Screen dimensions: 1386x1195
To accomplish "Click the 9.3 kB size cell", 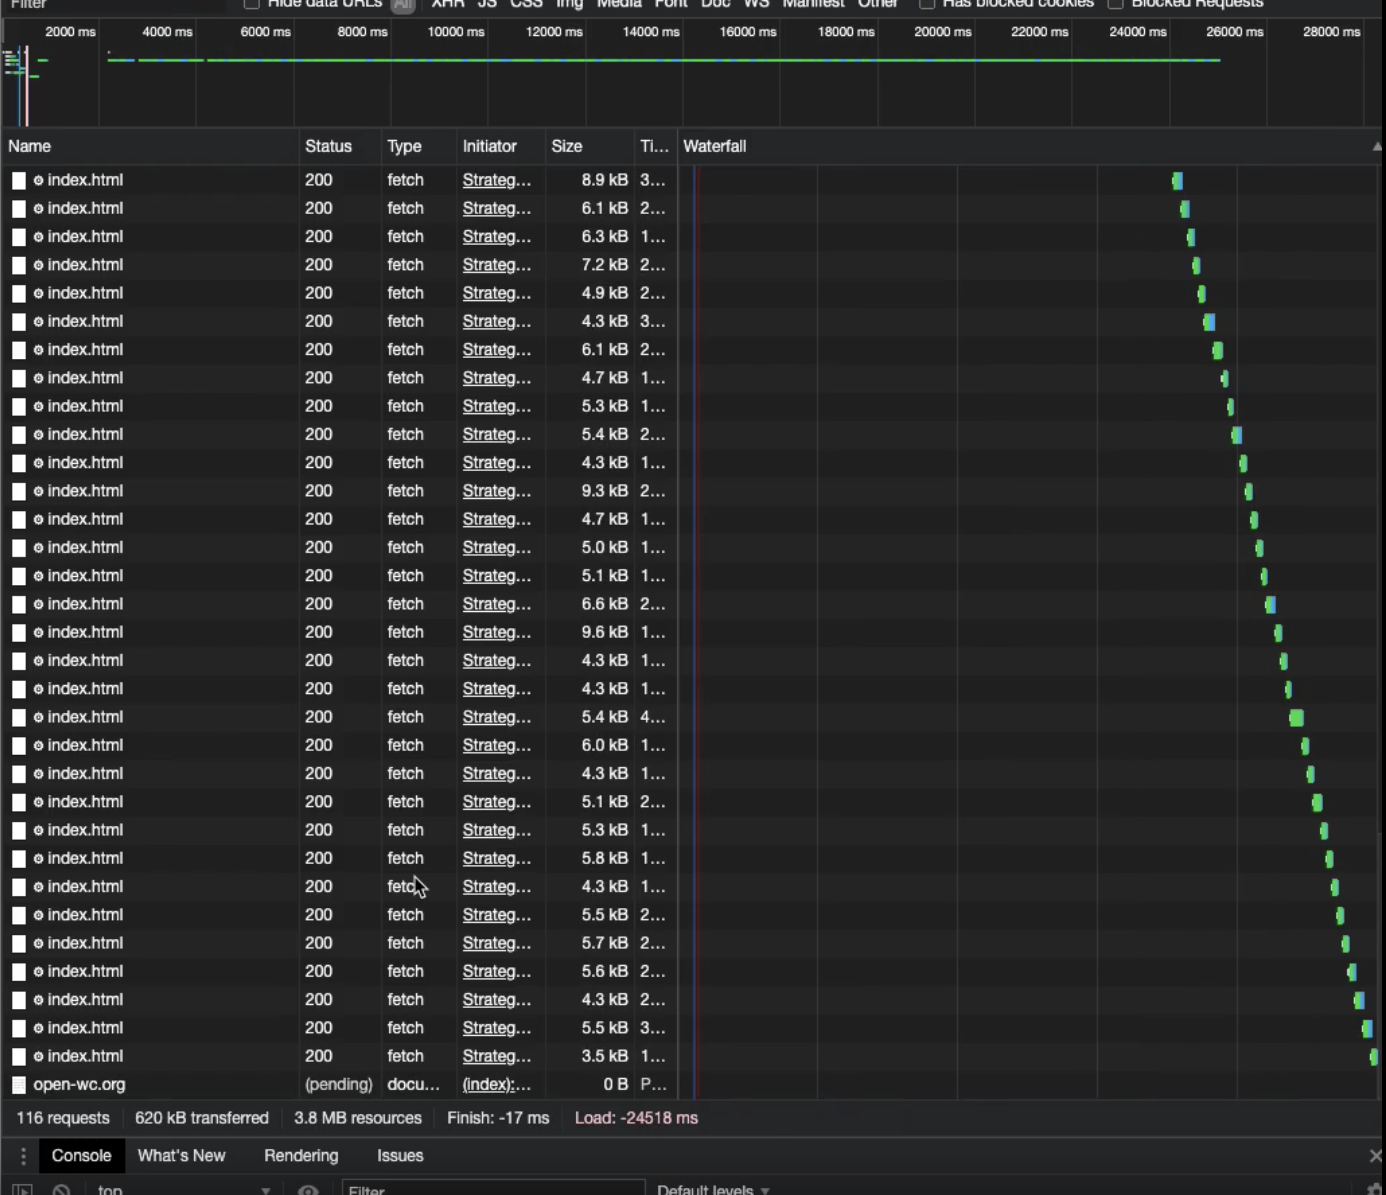I will 605,491.
